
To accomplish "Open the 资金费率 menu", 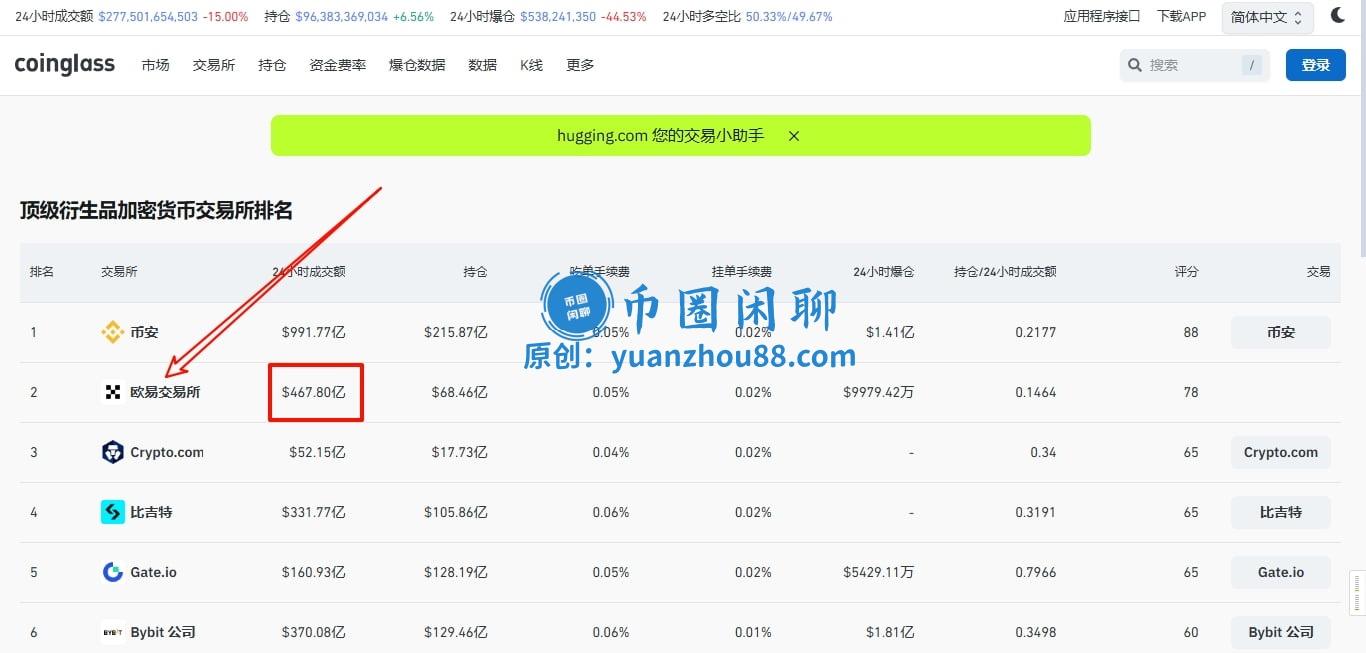I will [337, 65].
